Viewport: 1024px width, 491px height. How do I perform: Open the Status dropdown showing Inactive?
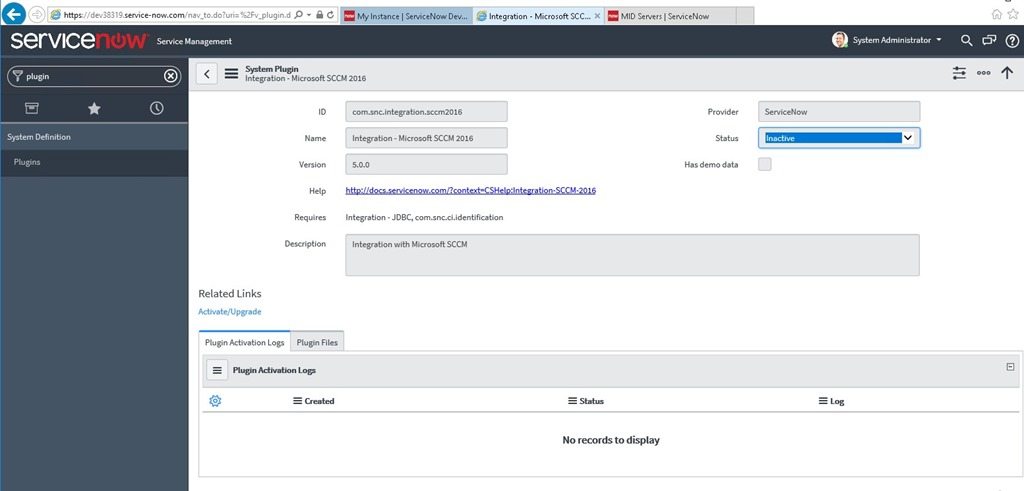click(839, 138)
